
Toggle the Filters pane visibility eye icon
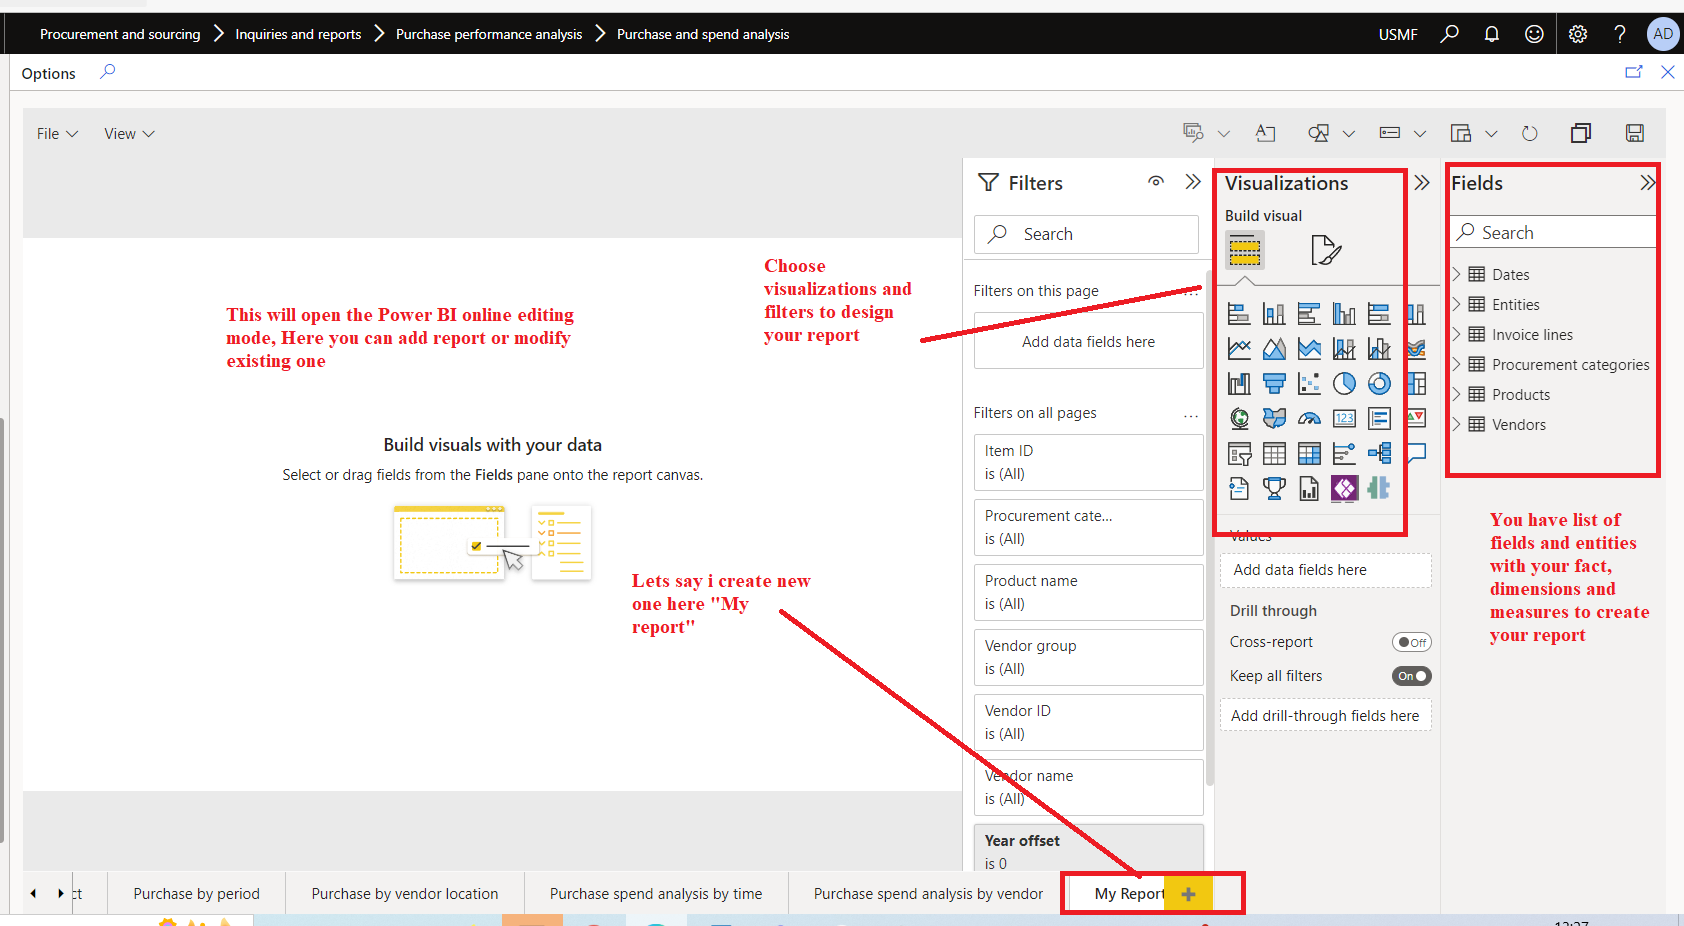click(x=1157, y=182)
